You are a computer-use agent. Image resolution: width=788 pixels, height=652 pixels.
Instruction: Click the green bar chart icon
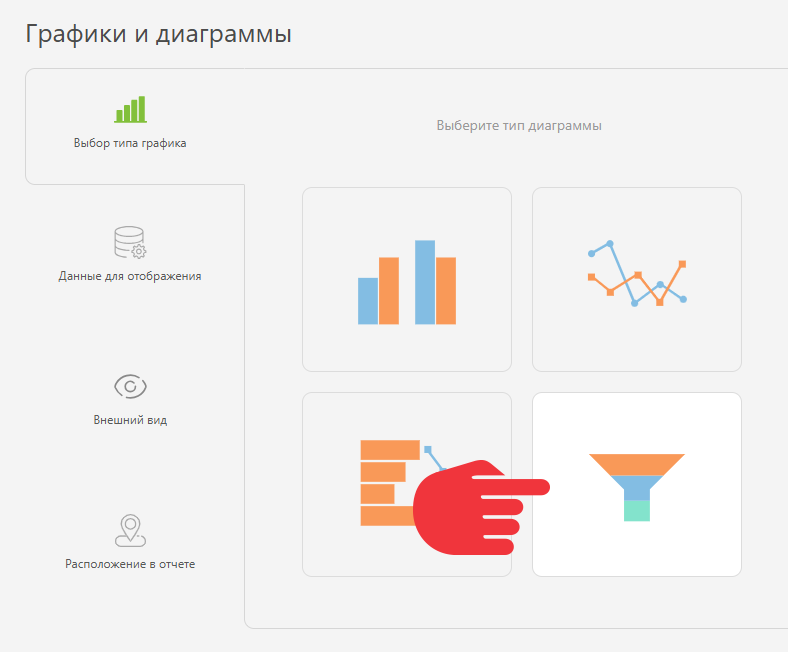point(130,109)
